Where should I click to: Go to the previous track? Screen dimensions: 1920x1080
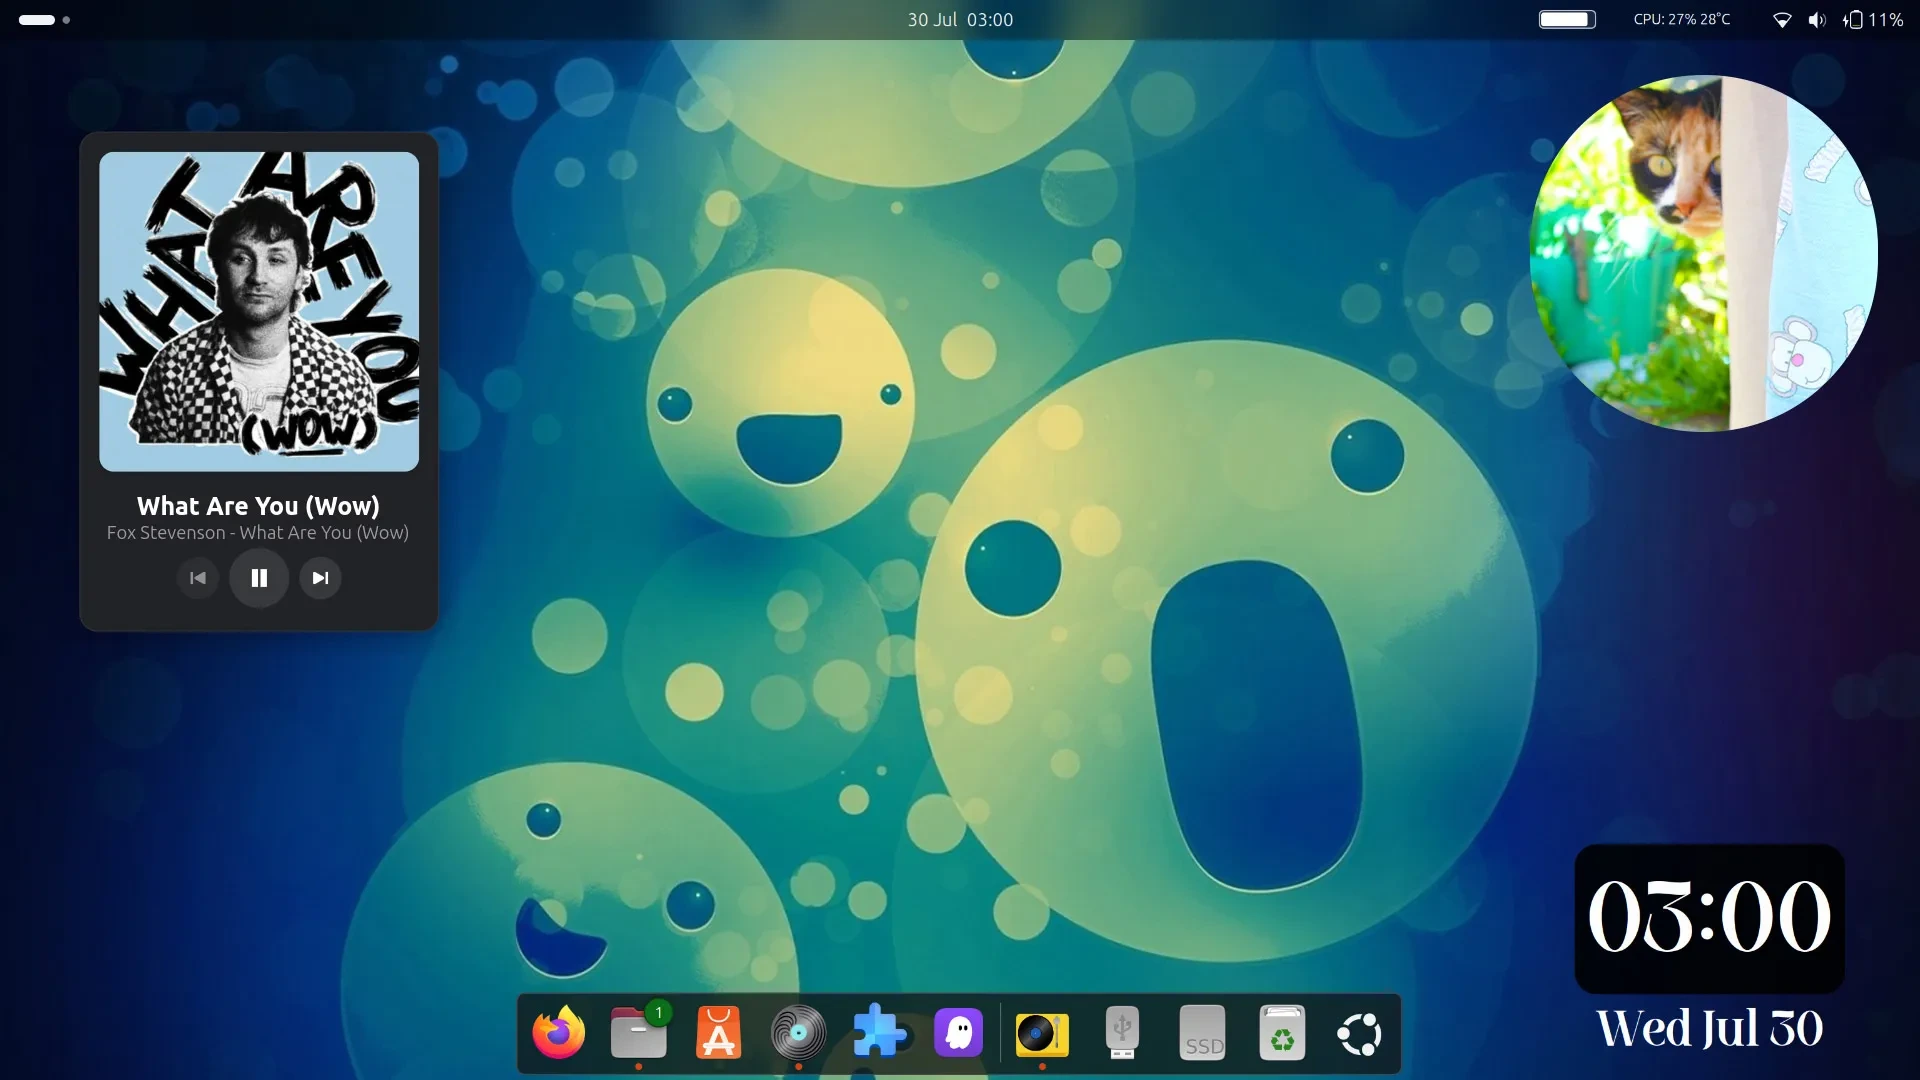[x=198, y=578]
